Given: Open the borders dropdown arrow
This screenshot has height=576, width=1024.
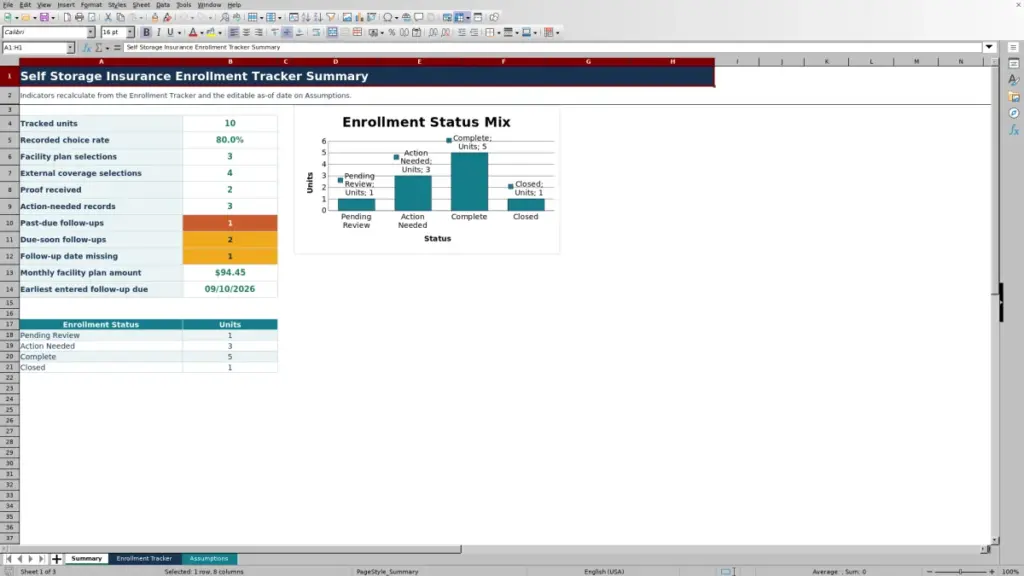Looking at the screenshot, I should (x=498, y=33).
